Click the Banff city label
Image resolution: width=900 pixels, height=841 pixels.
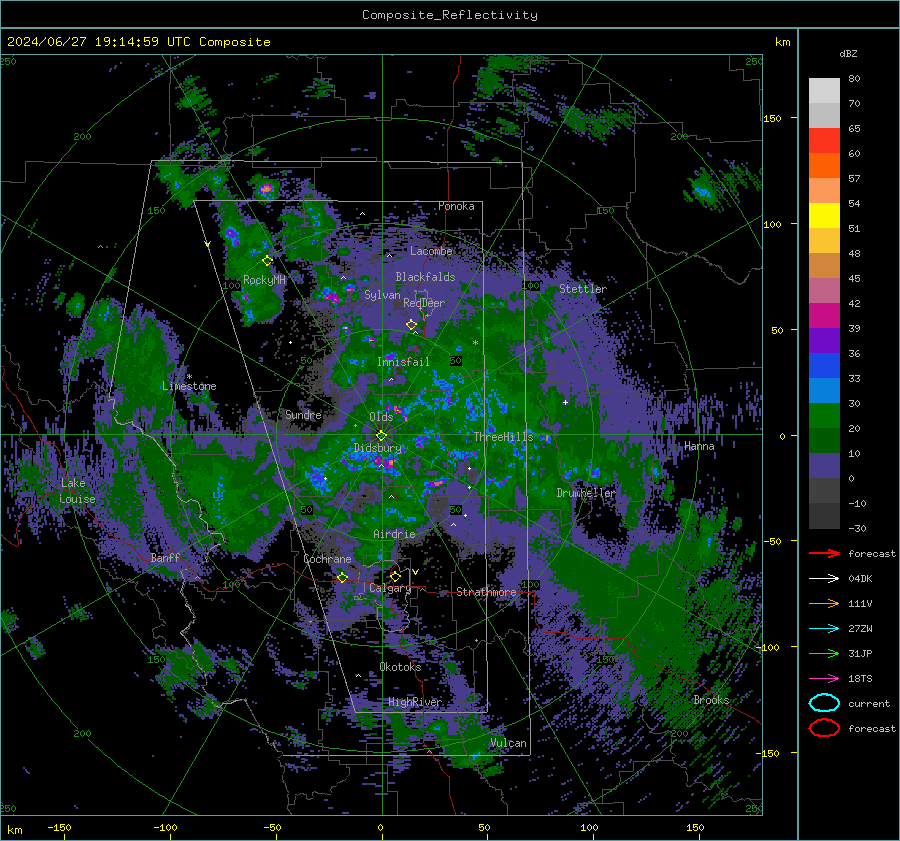tap(165, 558)
